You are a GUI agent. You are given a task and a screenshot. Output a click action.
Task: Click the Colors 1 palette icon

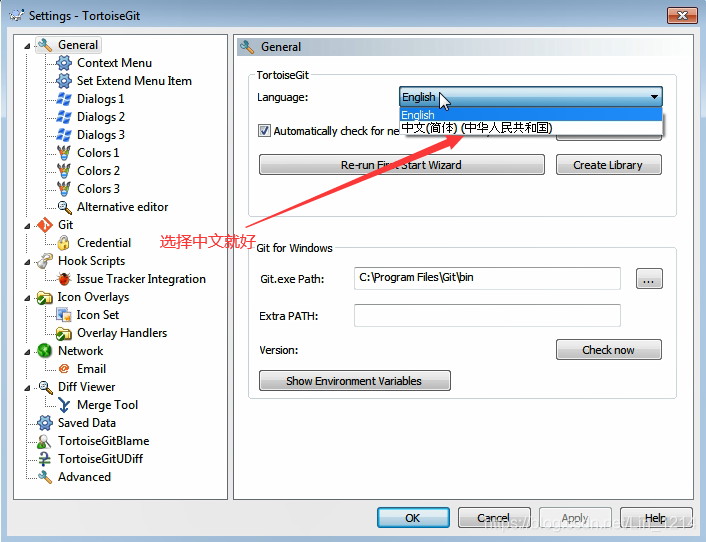coord(64,153)
